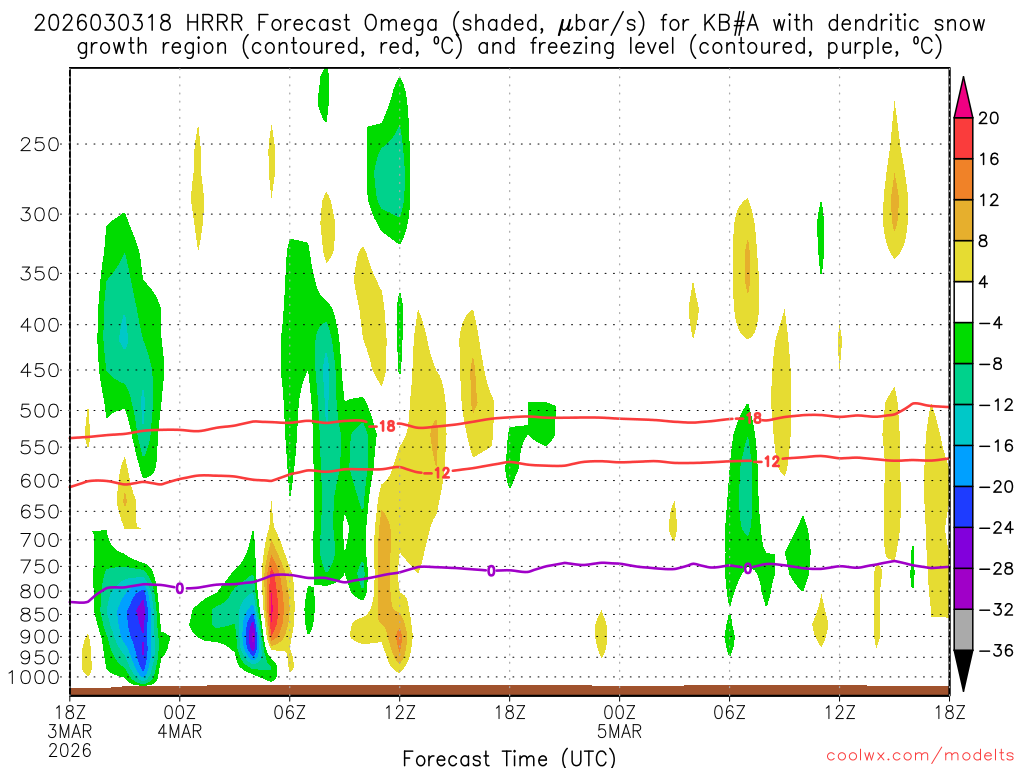This screenshot has width=1024, height=768.
Task: Select the dark blue -24 to -20 colorbar swatch
Action: point(963,507)
